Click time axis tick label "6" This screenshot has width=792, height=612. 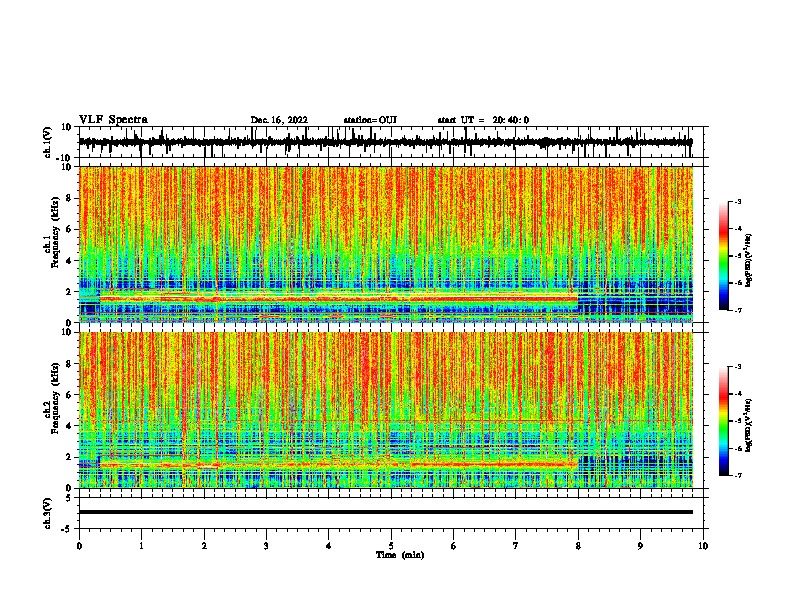pyautogui.click(x=453, y=546)
